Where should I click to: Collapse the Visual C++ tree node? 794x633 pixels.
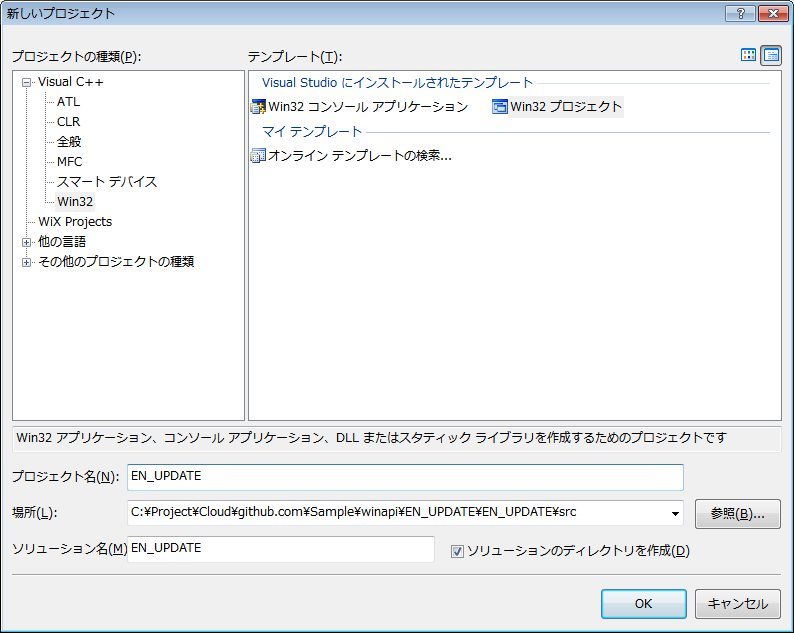click(26, 82)
